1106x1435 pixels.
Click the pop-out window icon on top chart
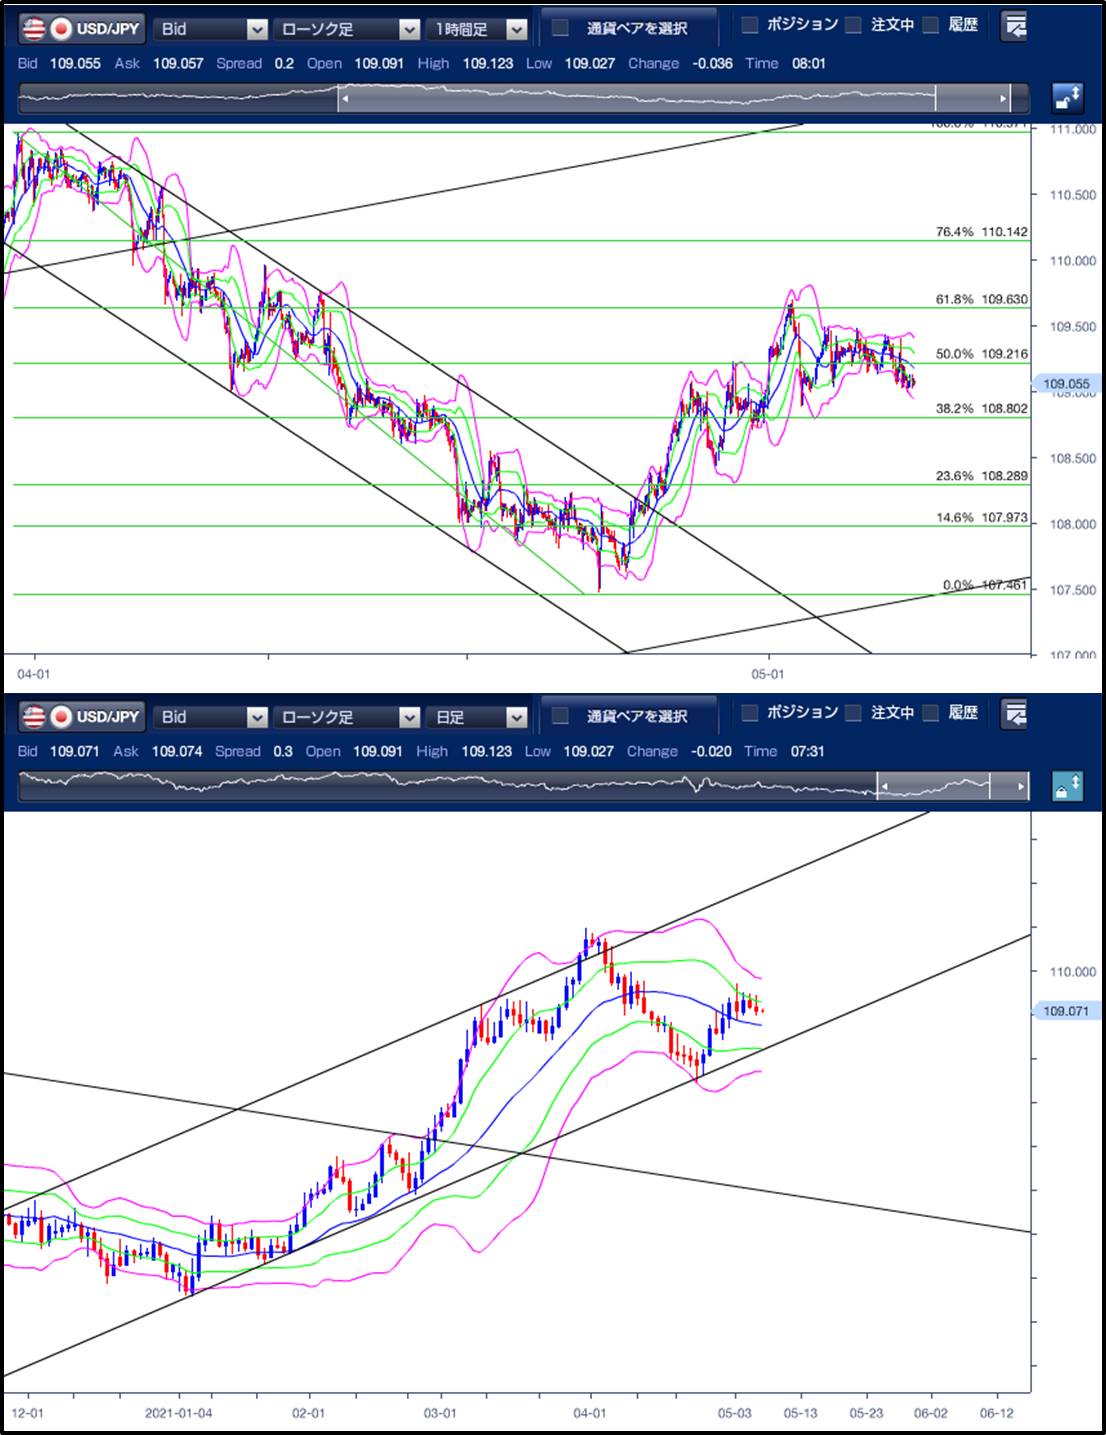click(1016, 28)
